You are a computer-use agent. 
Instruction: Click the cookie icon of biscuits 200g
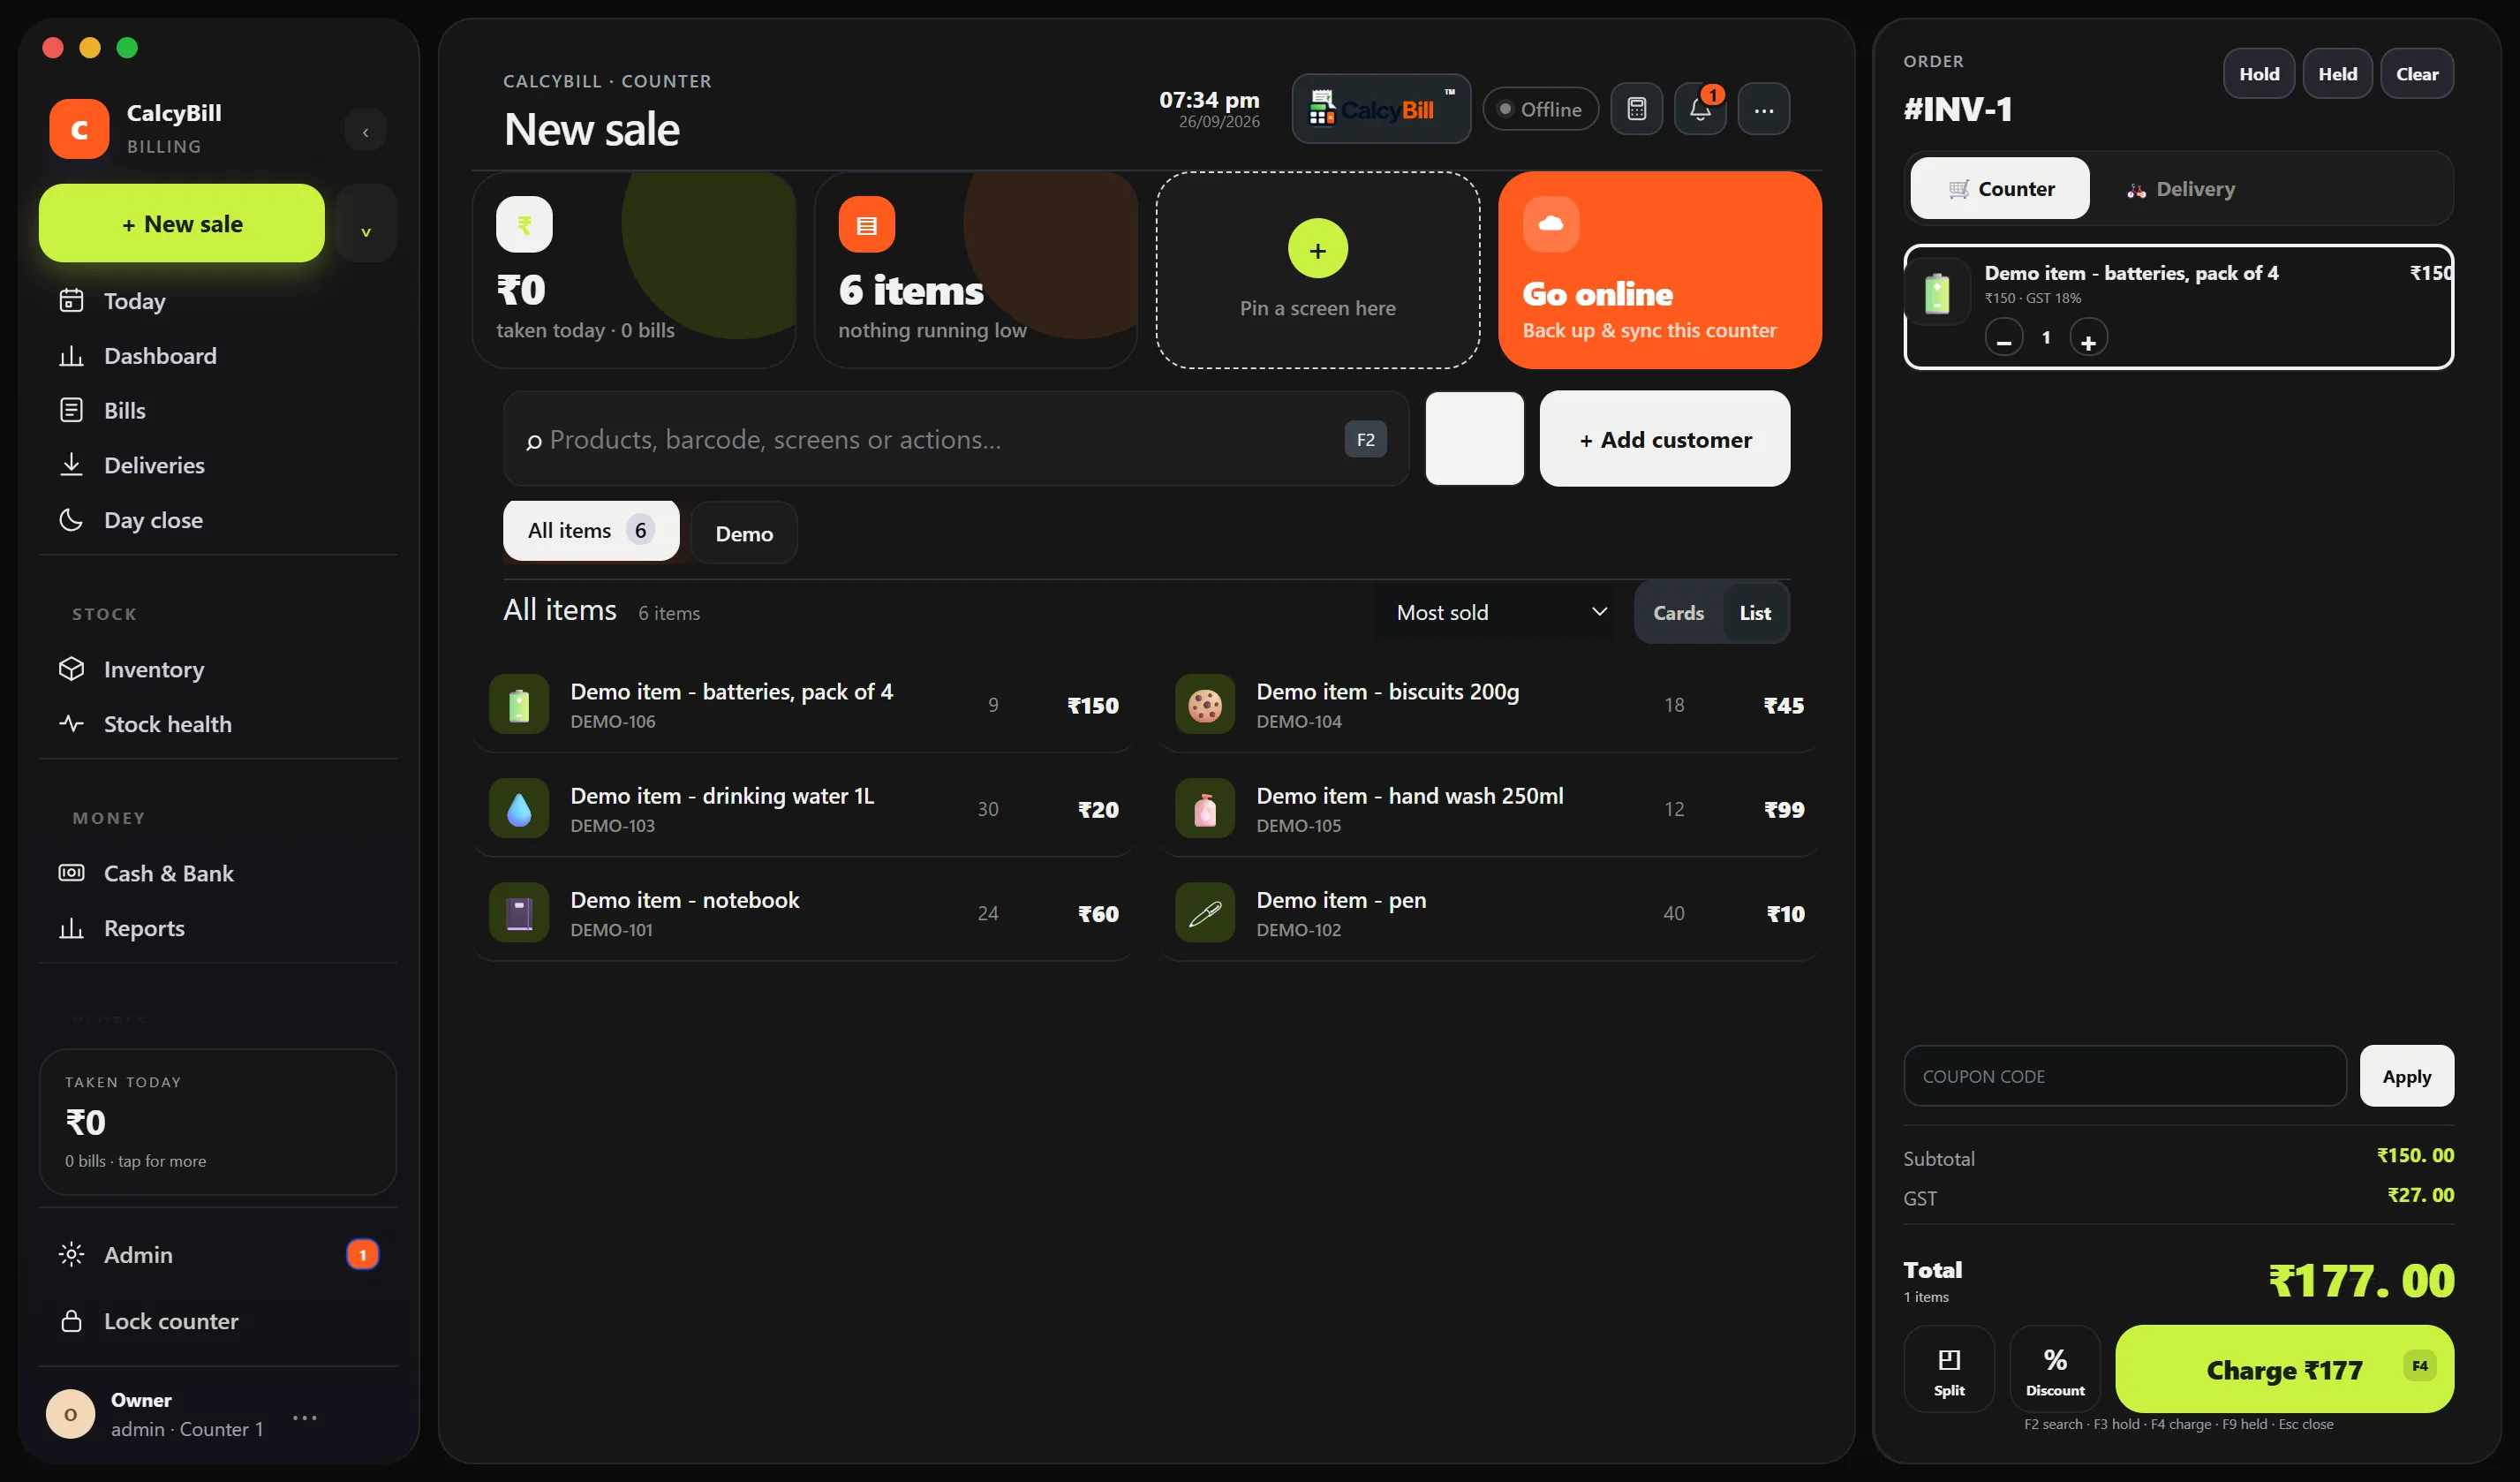coord(1204,705)
